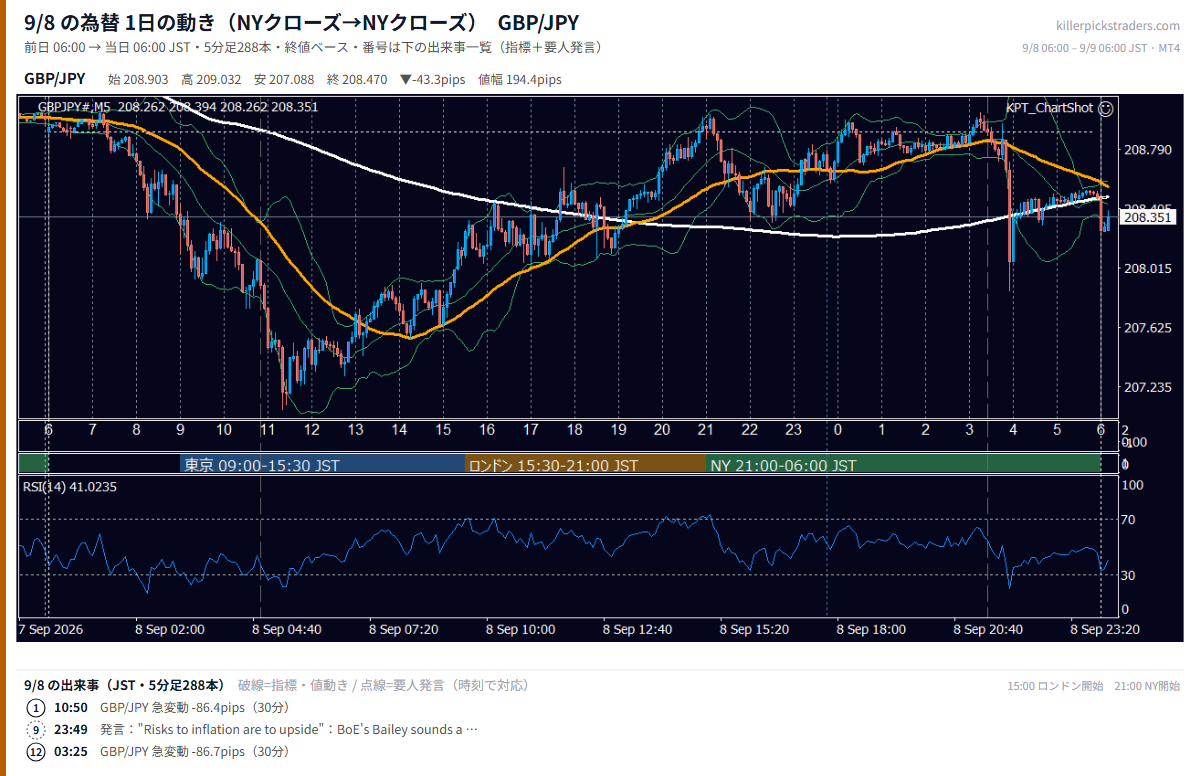Click the '9/8 の出来事' events header
The width and height of the screenshot is (1200, 776).
tap(125, 685)
